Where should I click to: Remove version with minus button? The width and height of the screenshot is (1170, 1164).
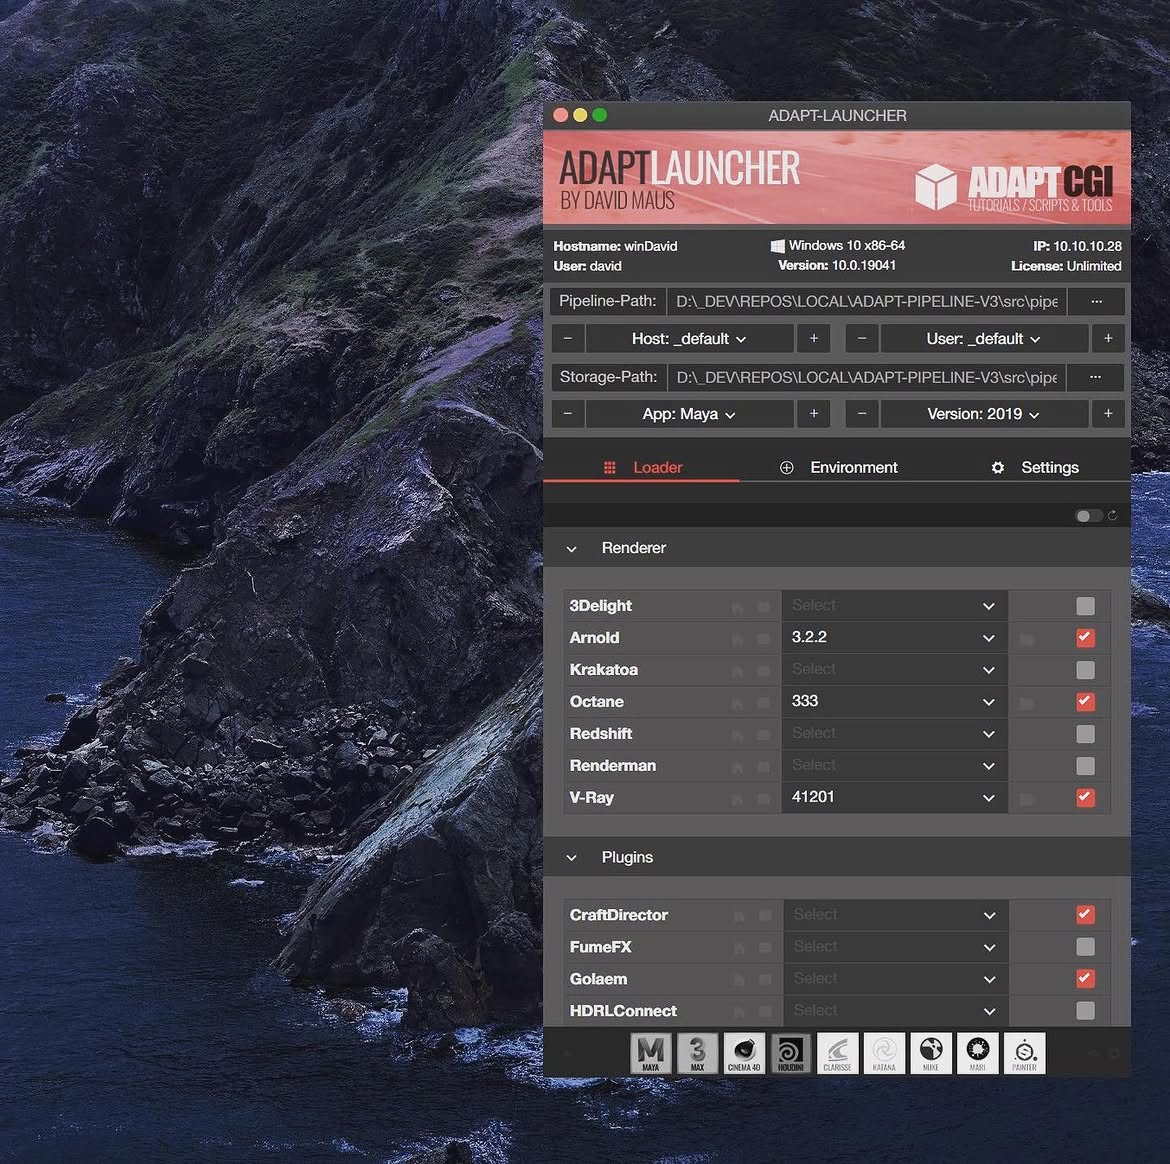pos(862,414)
